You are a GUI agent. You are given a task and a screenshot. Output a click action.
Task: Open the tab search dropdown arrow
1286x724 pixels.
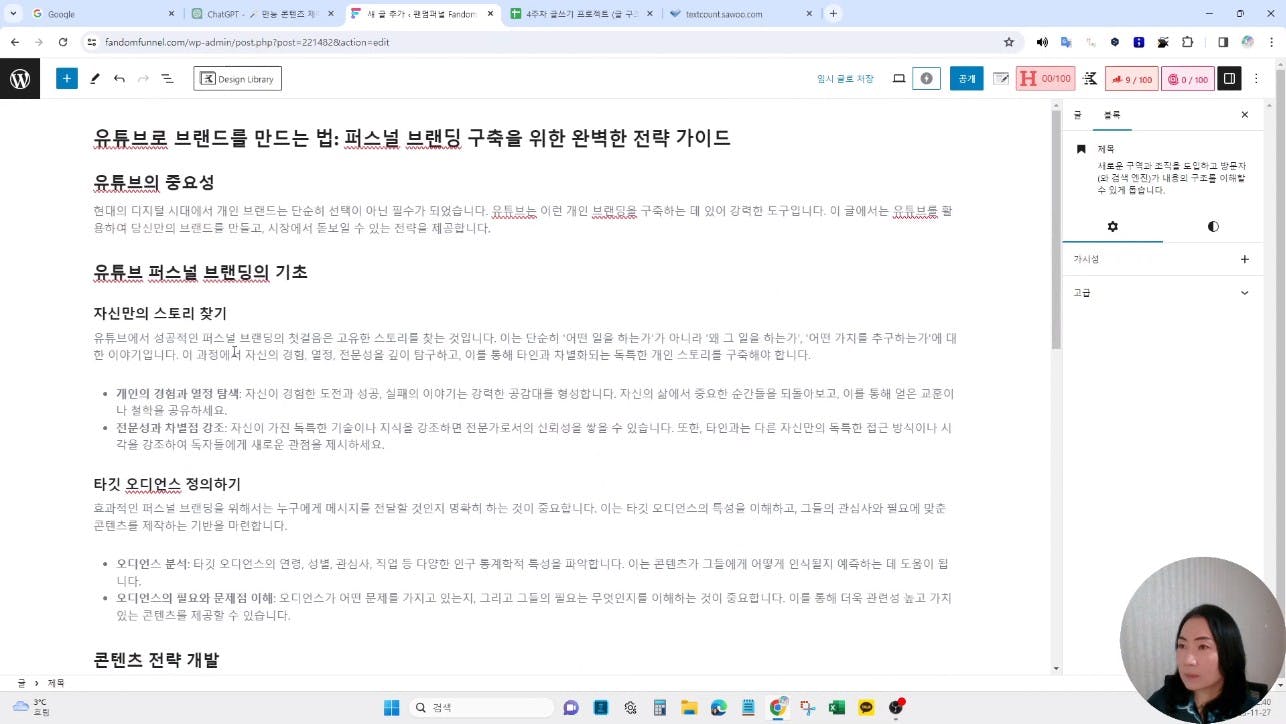coord(13,14)
